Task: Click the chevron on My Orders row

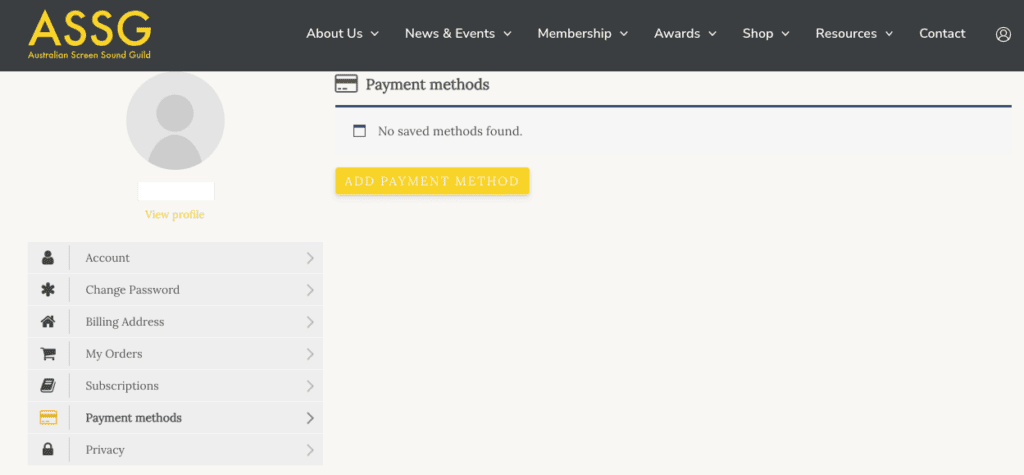Action: click(x=310, y=354)
